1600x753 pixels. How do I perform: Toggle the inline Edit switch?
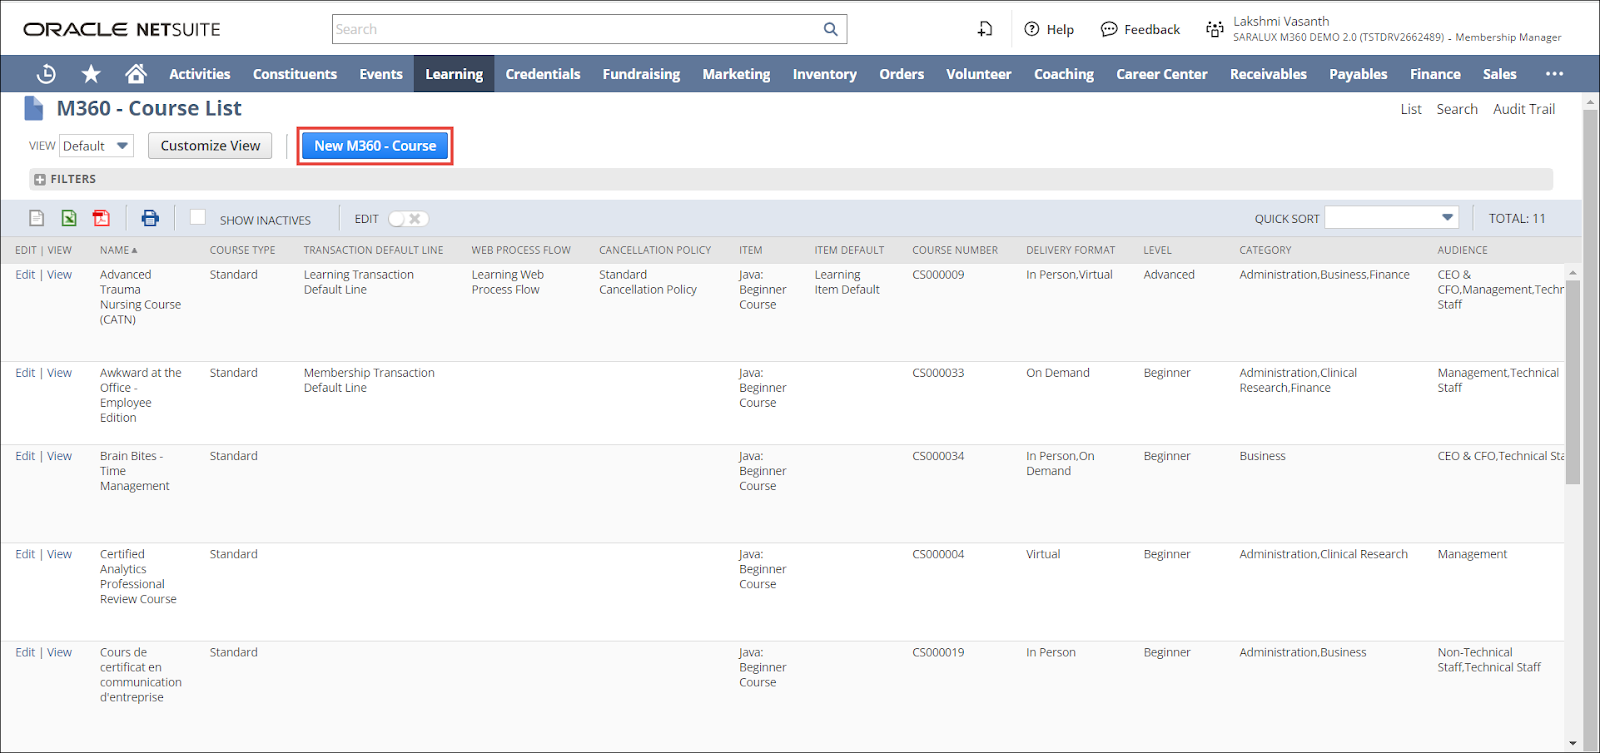[x=408, y=219]
